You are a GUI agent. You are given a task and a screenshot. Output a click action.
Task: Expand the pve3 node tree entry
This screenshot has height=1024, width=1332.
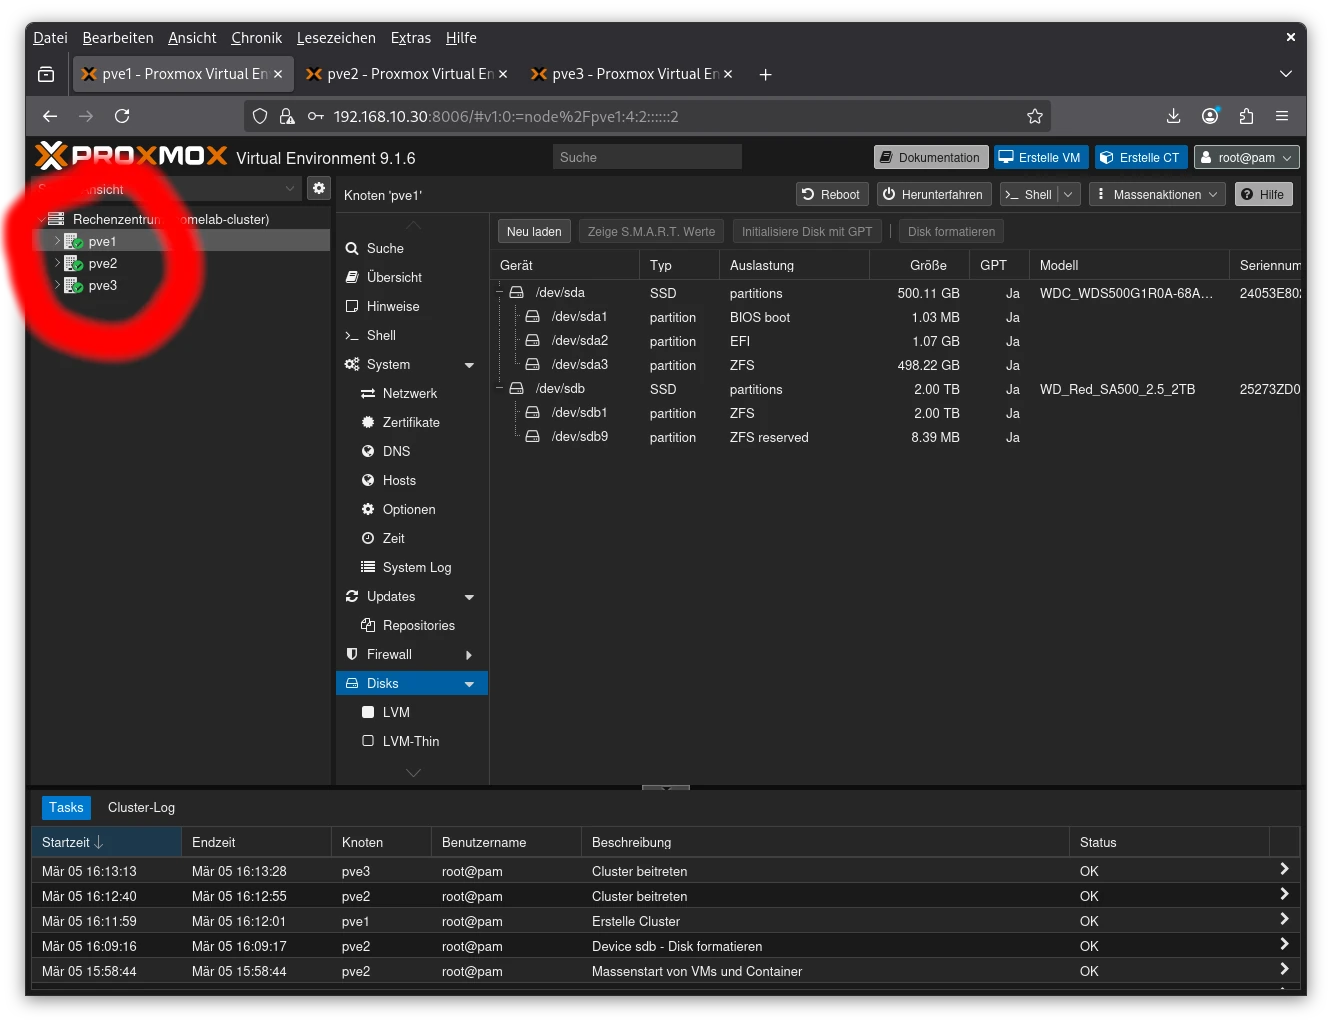click(57, 286)
